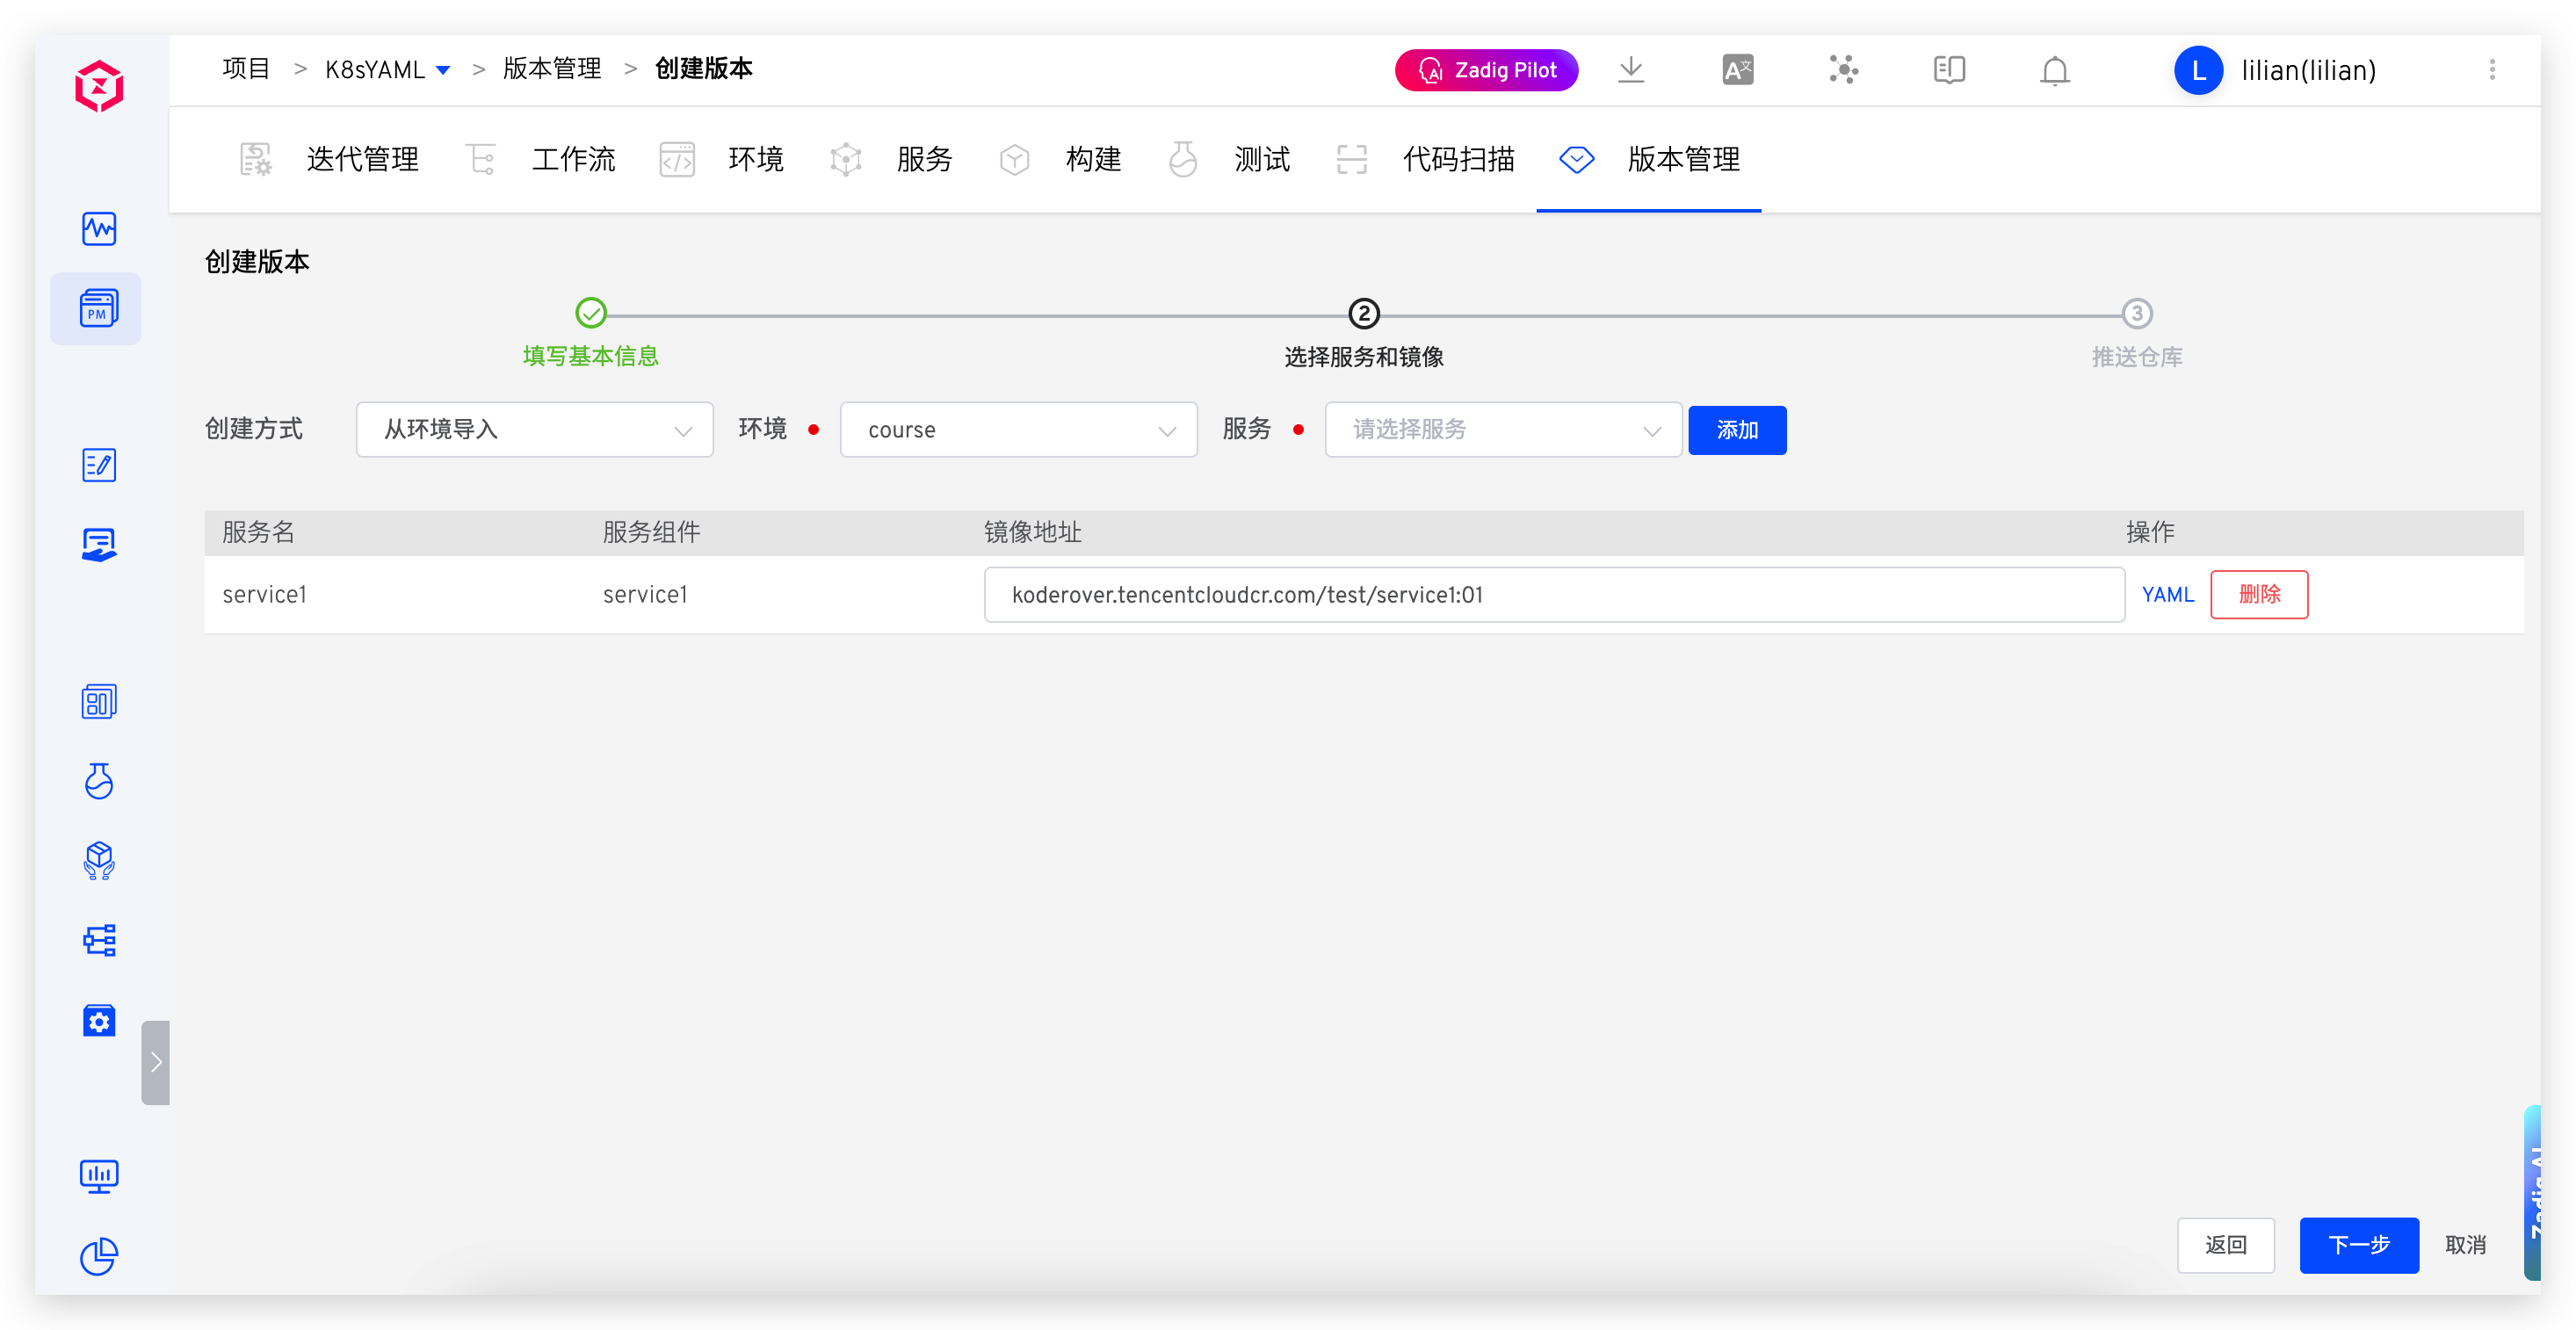Click the 添加 add button

pos(1737,430)
